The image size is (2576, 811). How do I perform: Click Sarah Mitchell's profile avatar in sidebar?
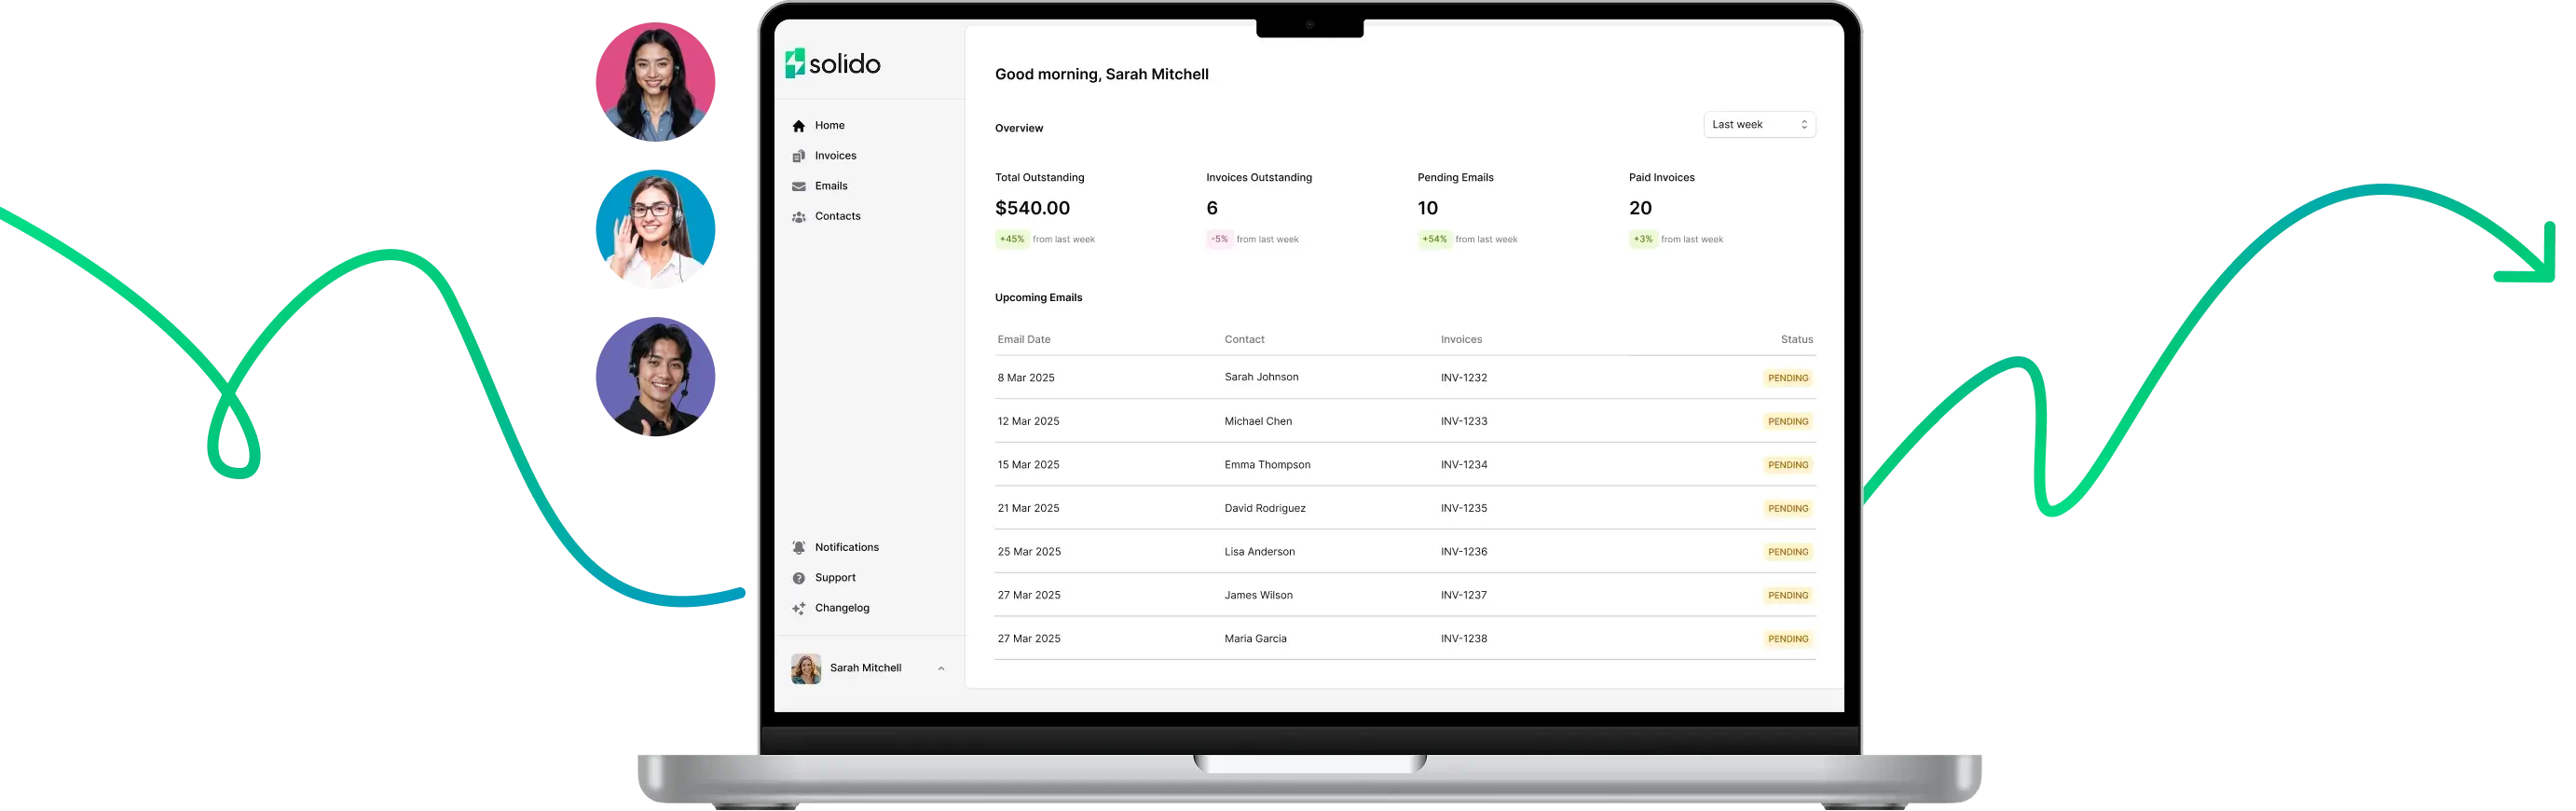point(805,668)
